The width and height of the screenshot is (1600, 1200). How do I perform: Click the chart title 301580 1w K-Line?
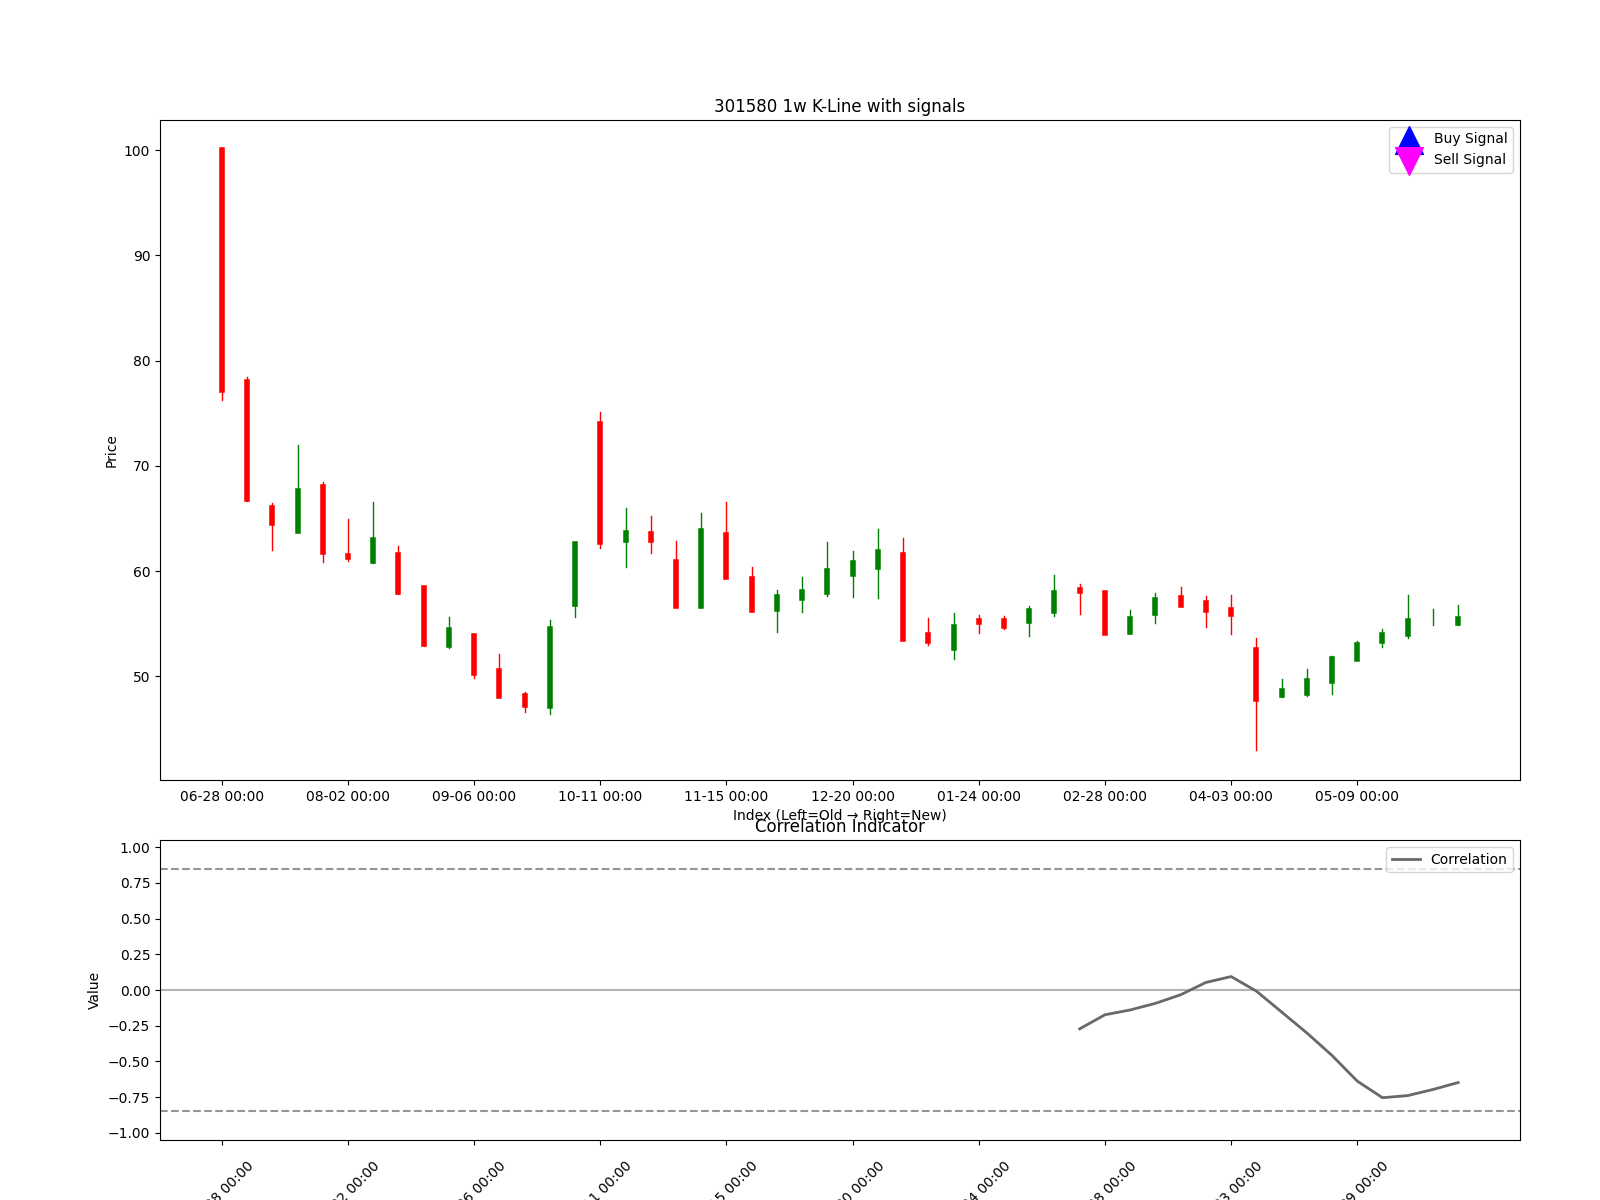[x=839, y=106]
